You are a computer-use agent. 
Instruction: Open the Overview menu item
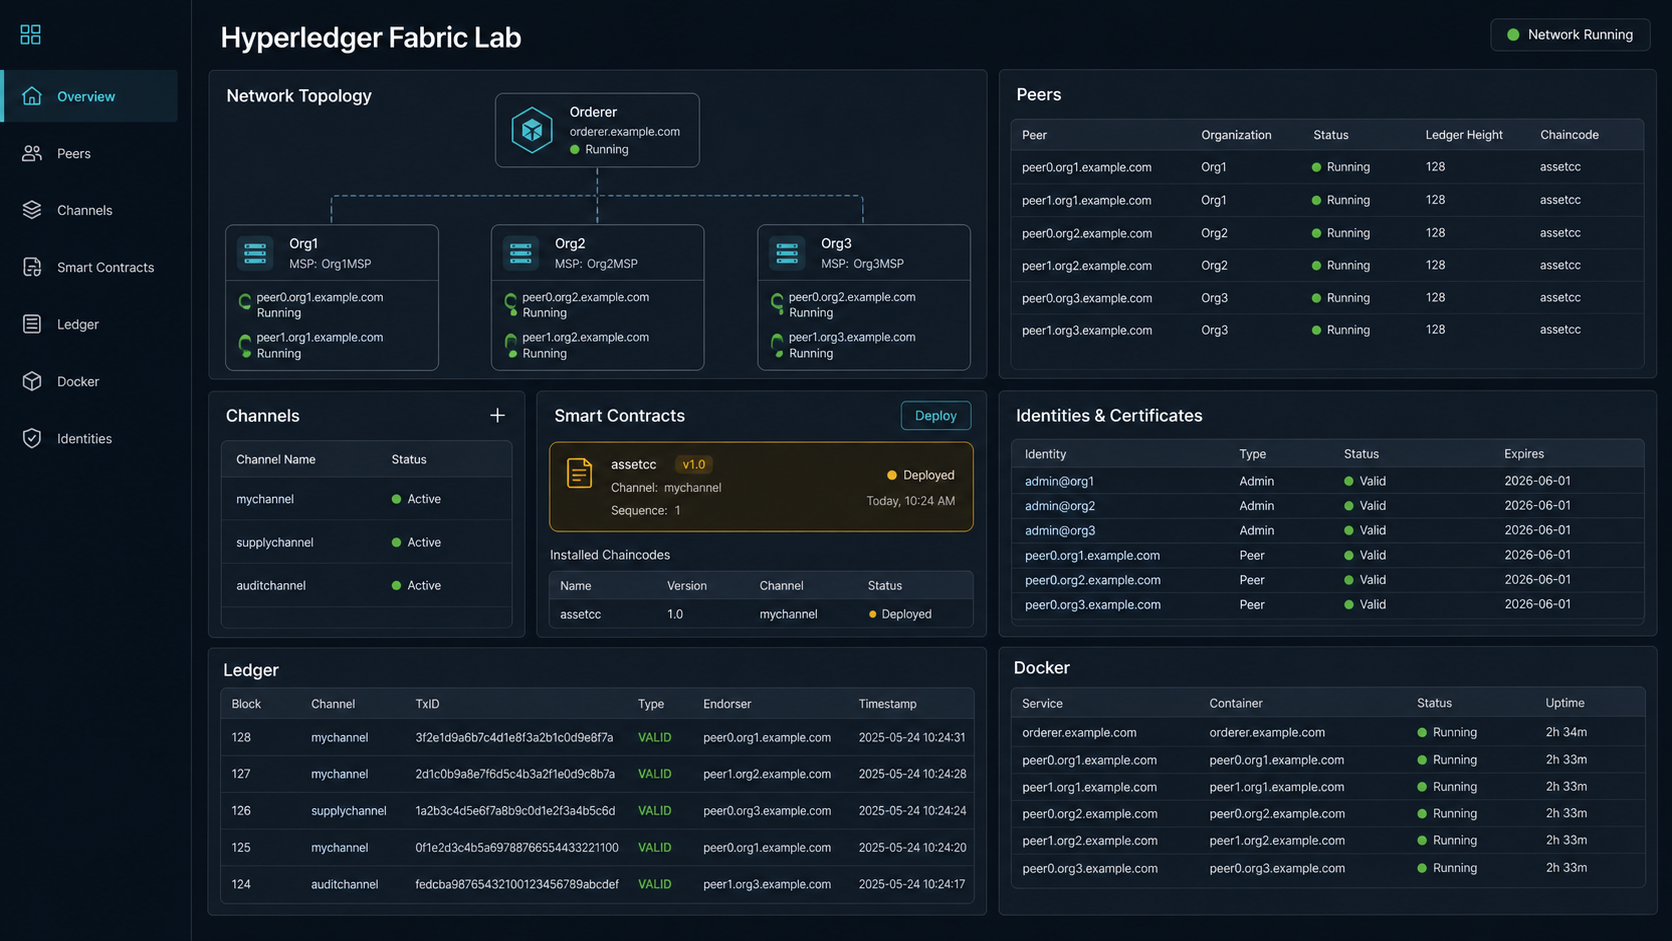pyautogui.click(x=90, y=96)
